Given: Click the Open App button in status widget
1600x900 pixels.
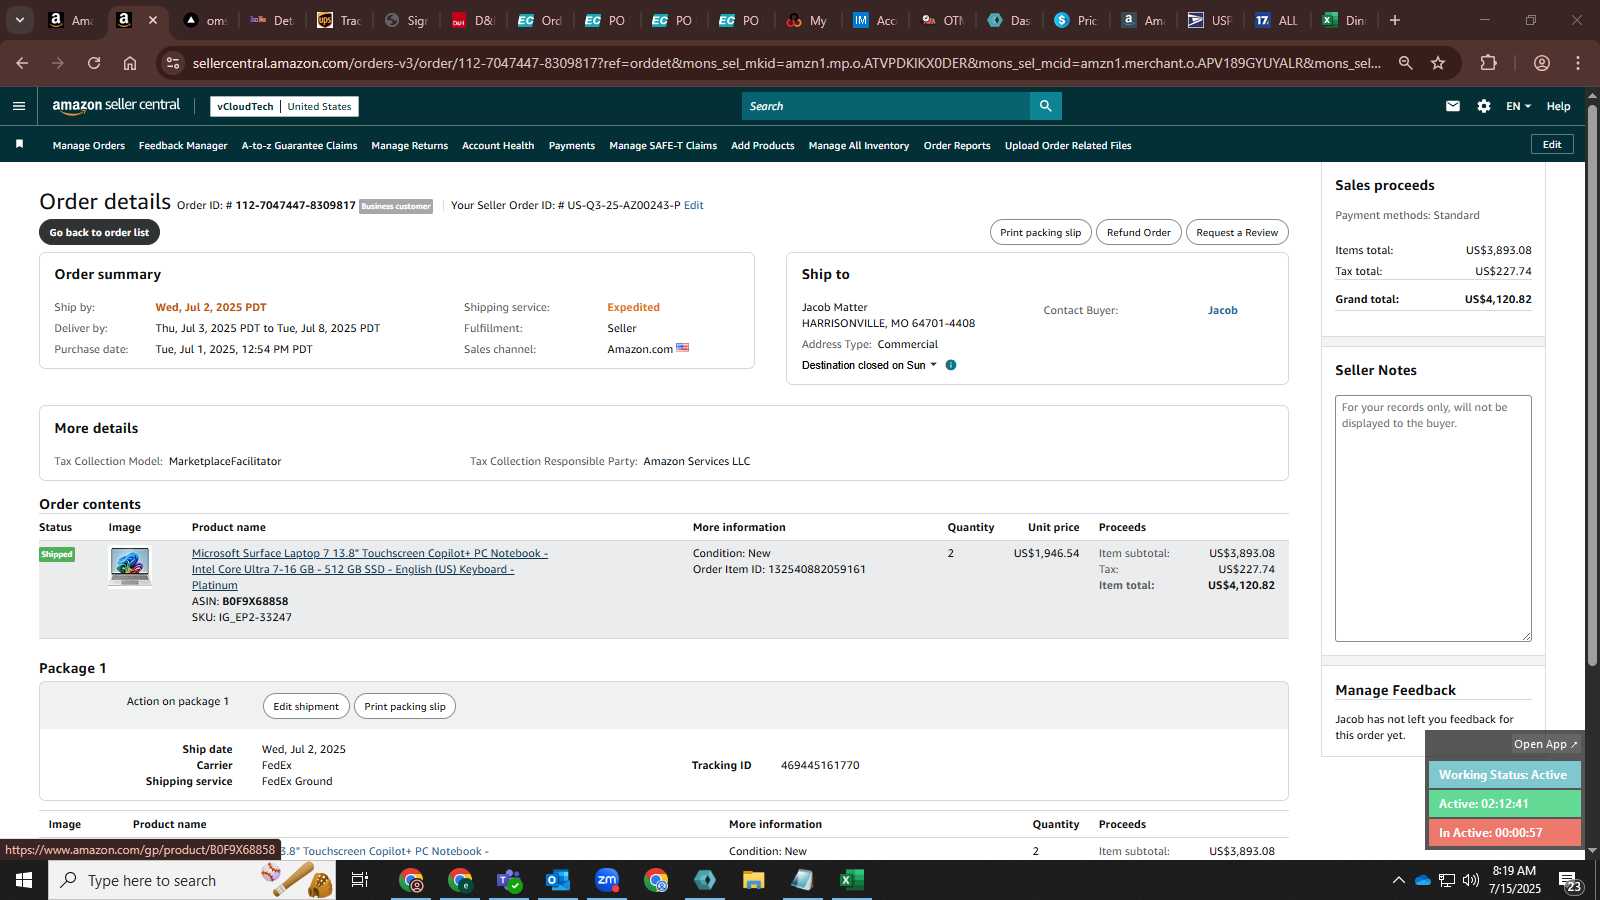Looking at the screenshot, I should (x=1545, y=744).
